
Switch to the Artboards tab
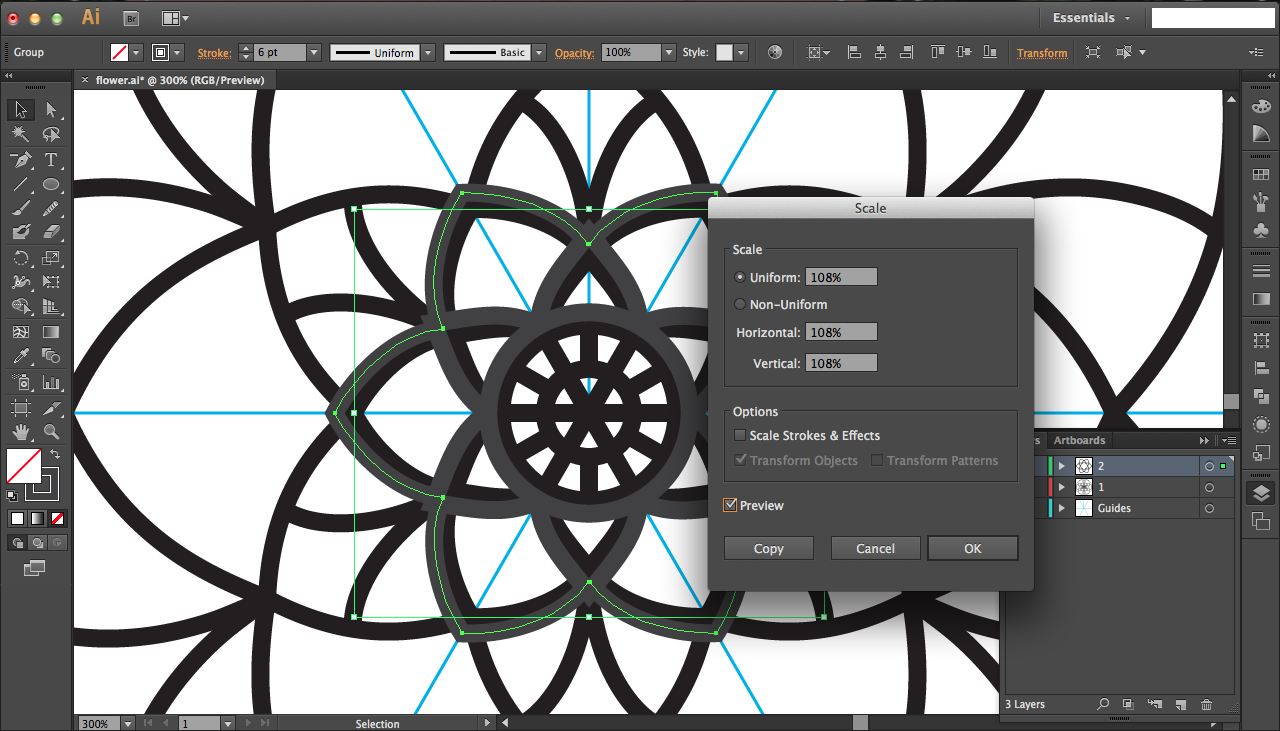click(x=1079, y=440)
